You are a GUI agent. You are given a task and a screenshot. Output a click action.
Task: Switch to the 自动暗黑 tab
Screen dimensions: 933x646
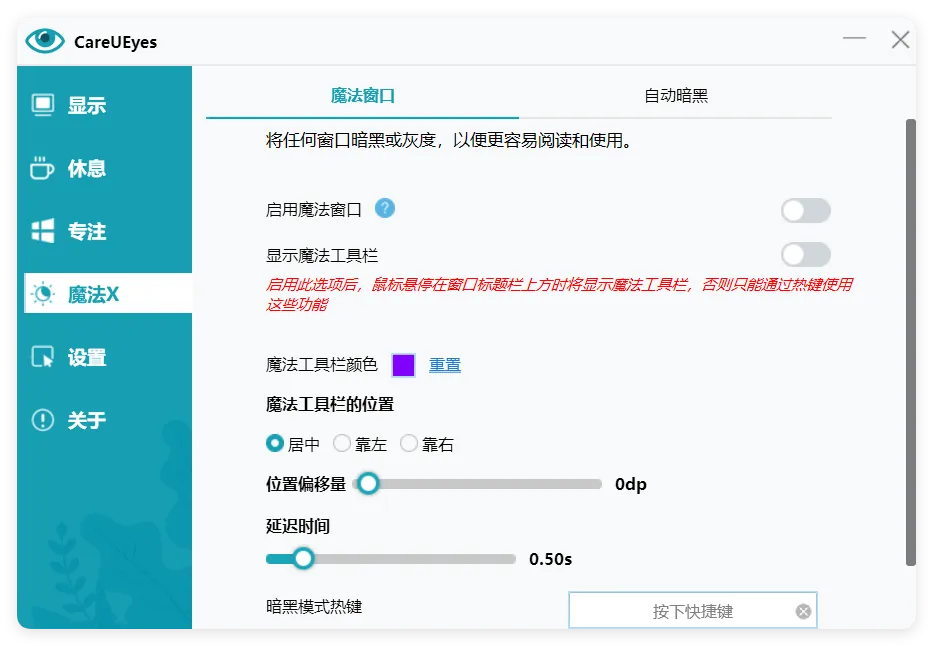click(x=676, y=96)
